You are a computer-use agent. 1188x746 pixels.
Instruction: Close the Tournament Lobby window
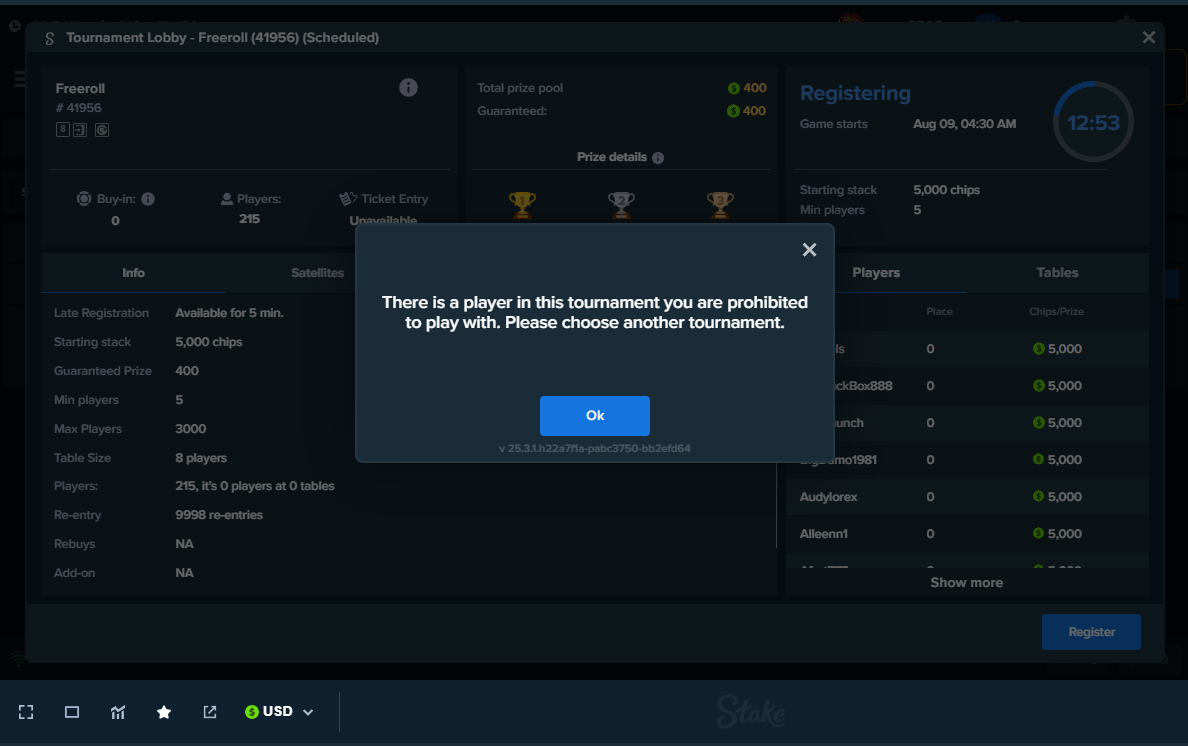1149,38
